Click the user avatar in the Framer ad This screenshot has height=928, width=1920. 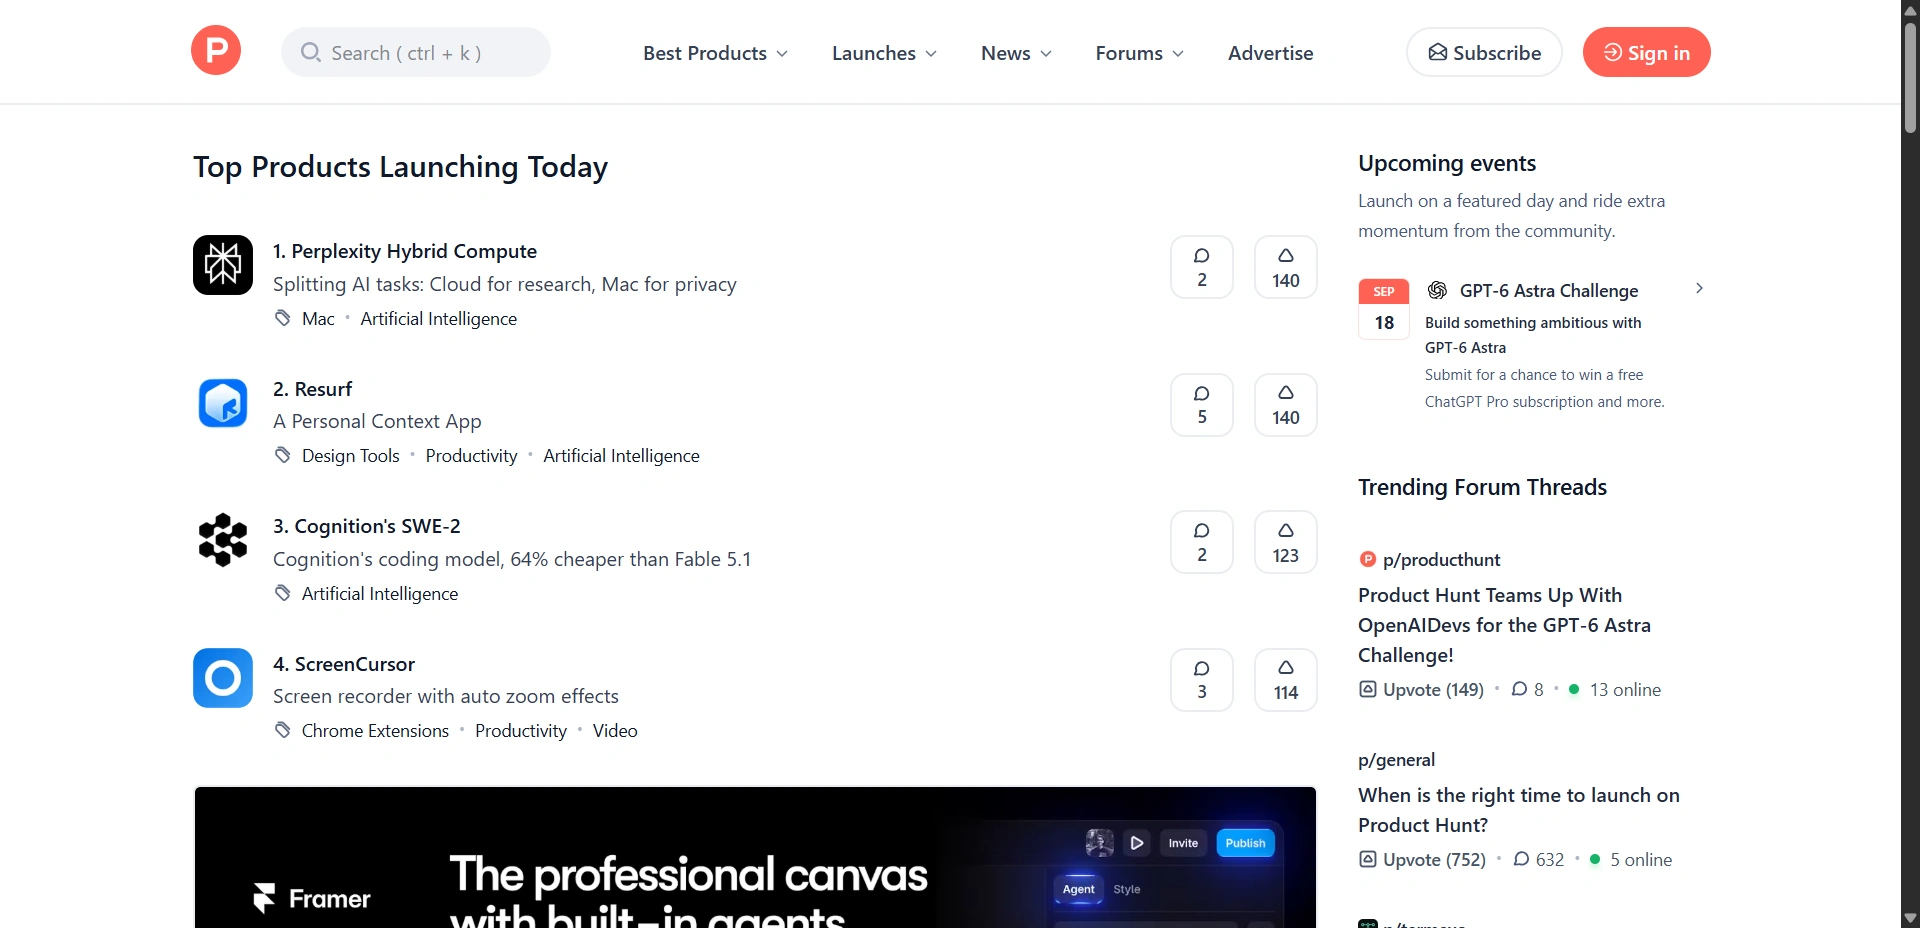[1100, 843]
